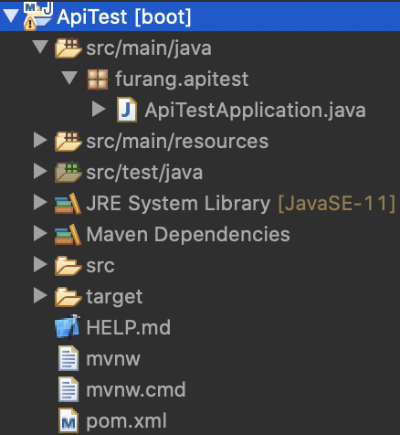Expand the src/main/resources arrow
This screenshot has width=400, height=435.
click(x=40, y=140)
